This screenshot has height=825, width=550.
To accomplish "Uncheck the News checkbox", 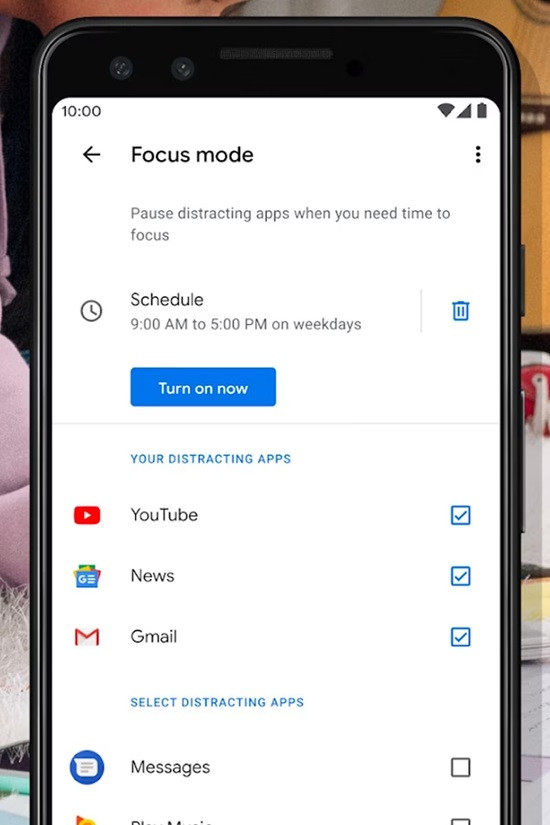I will (461, 576).
